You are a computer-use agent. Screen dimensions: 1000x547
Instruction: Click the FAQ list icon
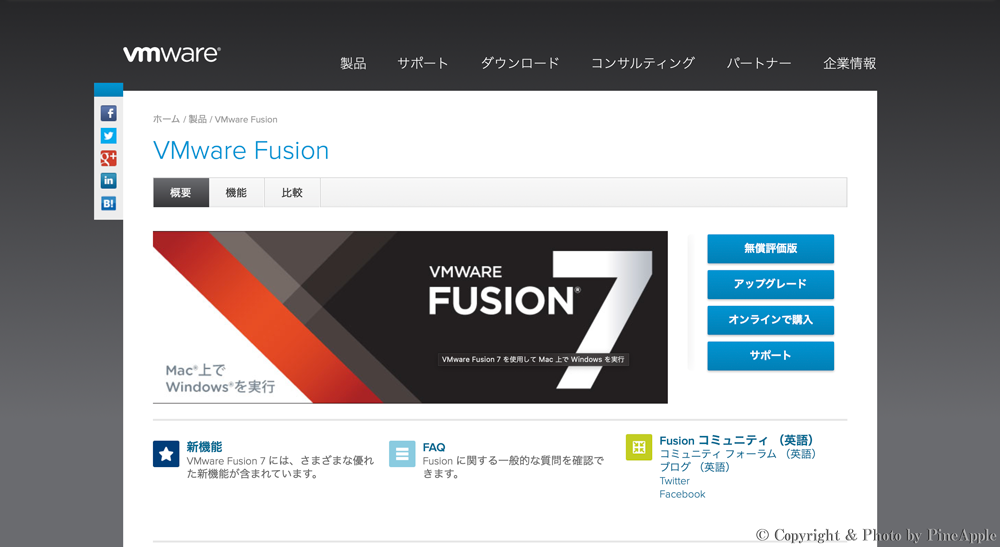(402, 454)
